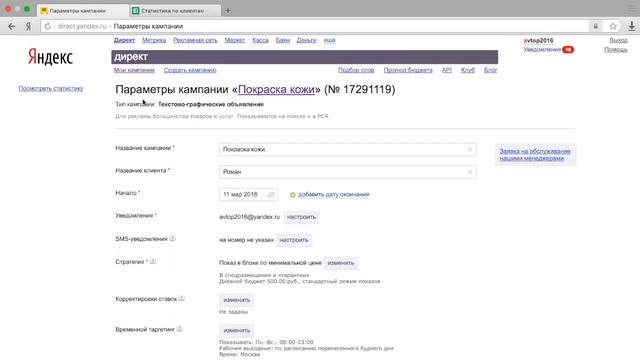The width and height of the screenshot is (640, 360).
Task: Open help icon next to Стратегия
Action: 153,261
